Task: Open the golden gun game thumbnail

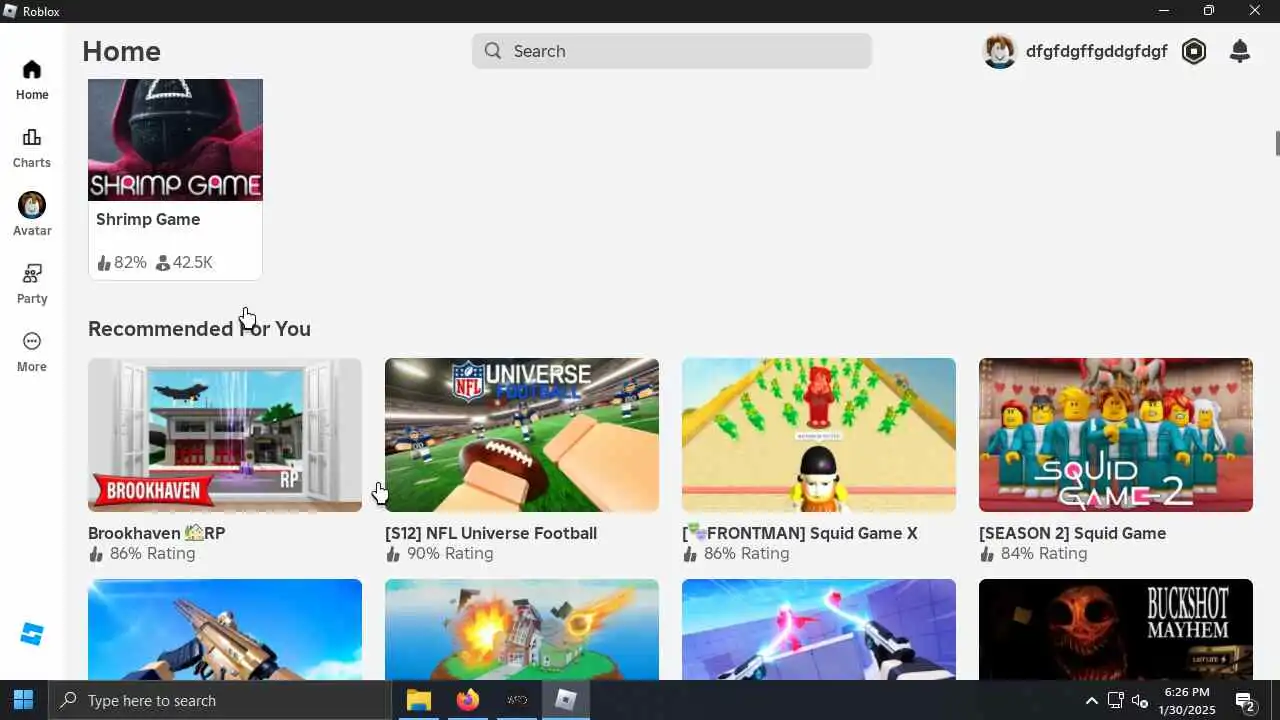Action: pyautogui.click(x=225, y=629)
